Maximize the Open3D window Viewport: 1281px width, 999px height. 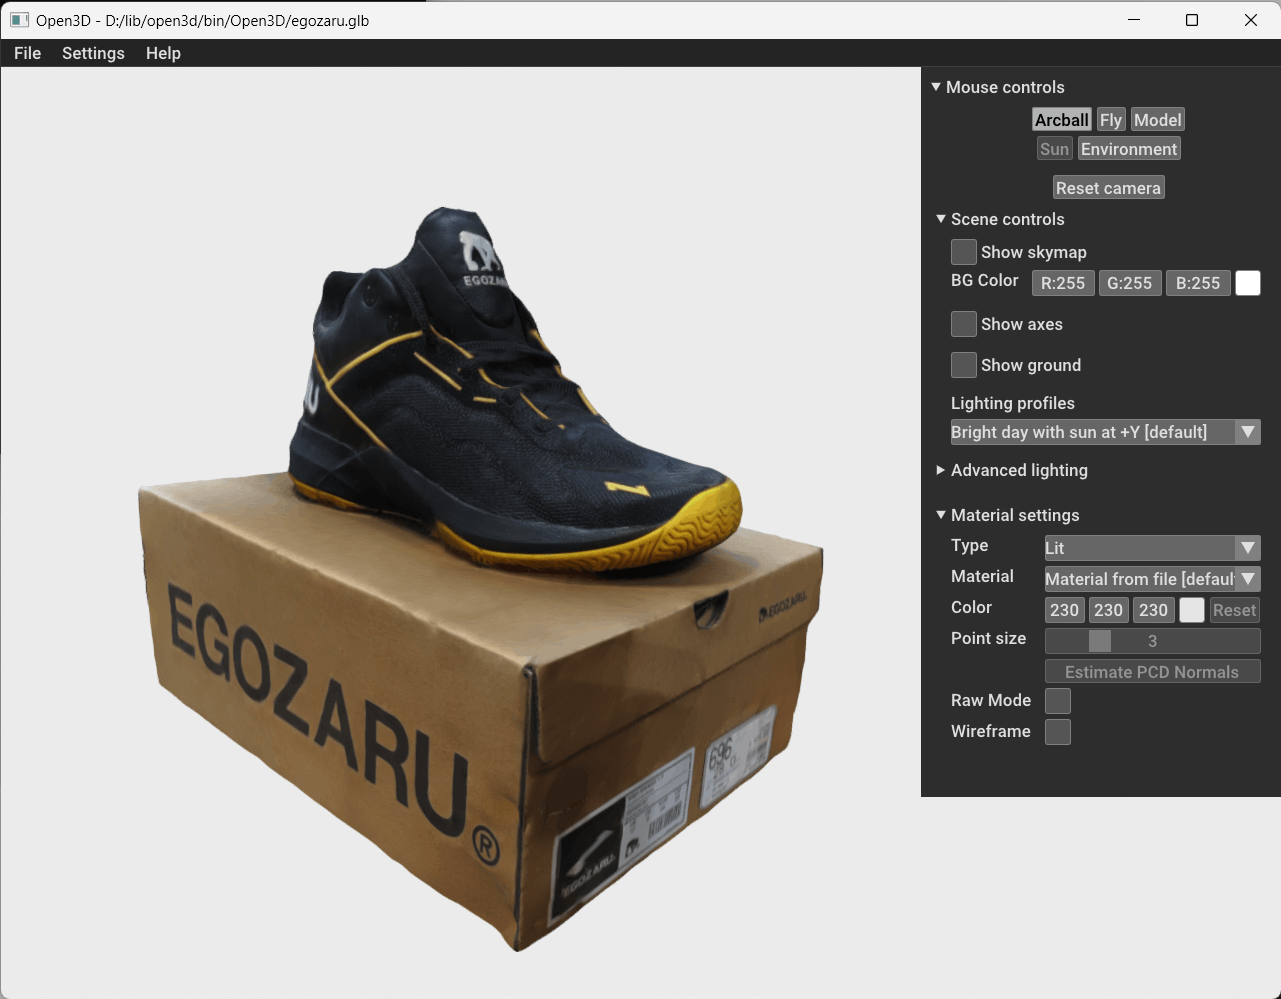tap(1192, 20)
